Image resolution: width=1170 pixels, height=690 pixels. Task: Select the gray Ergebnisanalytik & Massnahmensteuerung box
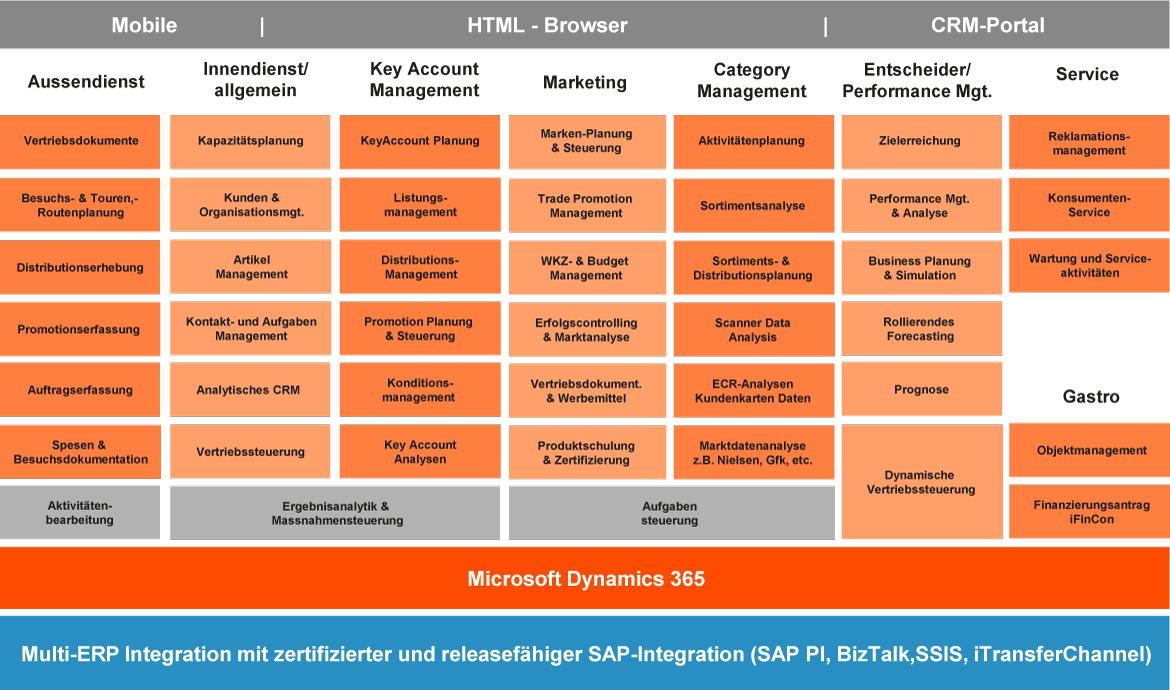pos(335,513)
